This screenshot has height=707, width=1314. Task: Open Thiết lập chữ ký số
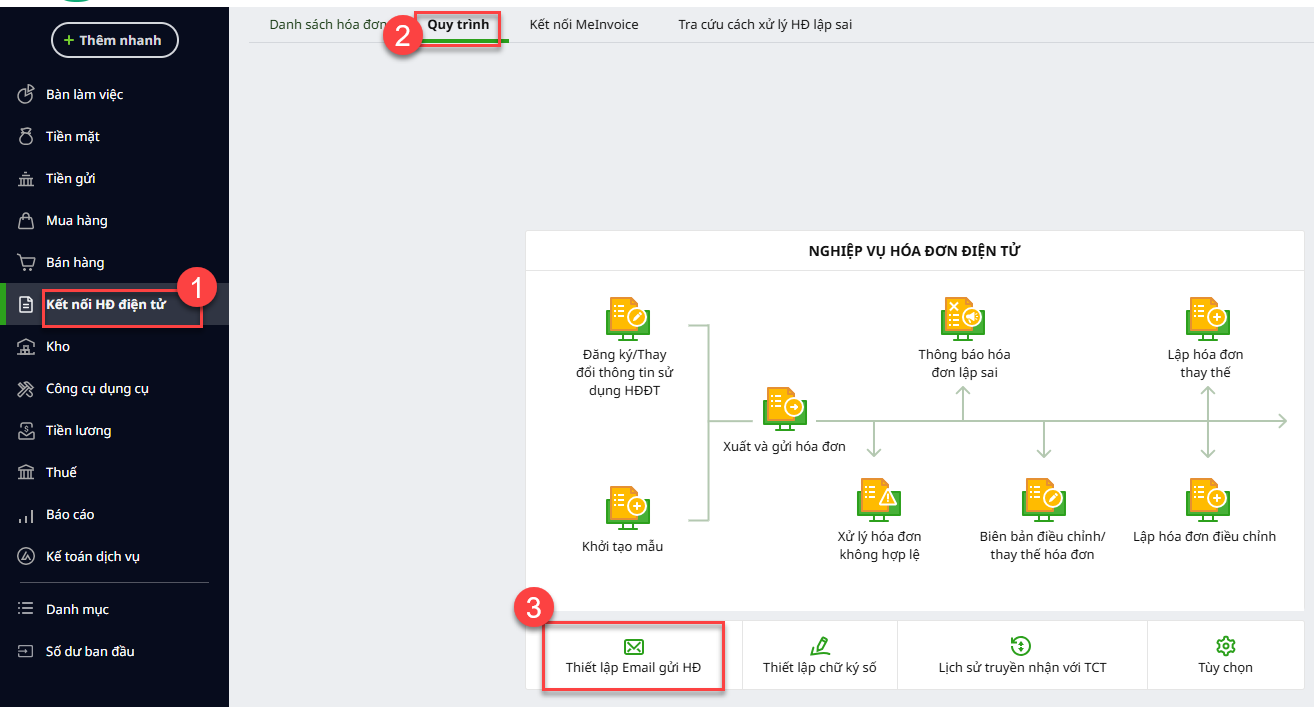click(x=819, y=656)
